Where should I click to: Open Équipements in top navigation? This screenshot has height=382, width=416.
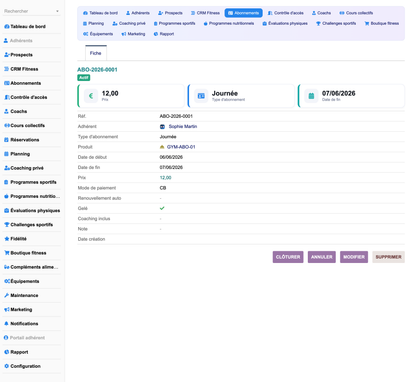pyautogui.click(x=98, y=34)
